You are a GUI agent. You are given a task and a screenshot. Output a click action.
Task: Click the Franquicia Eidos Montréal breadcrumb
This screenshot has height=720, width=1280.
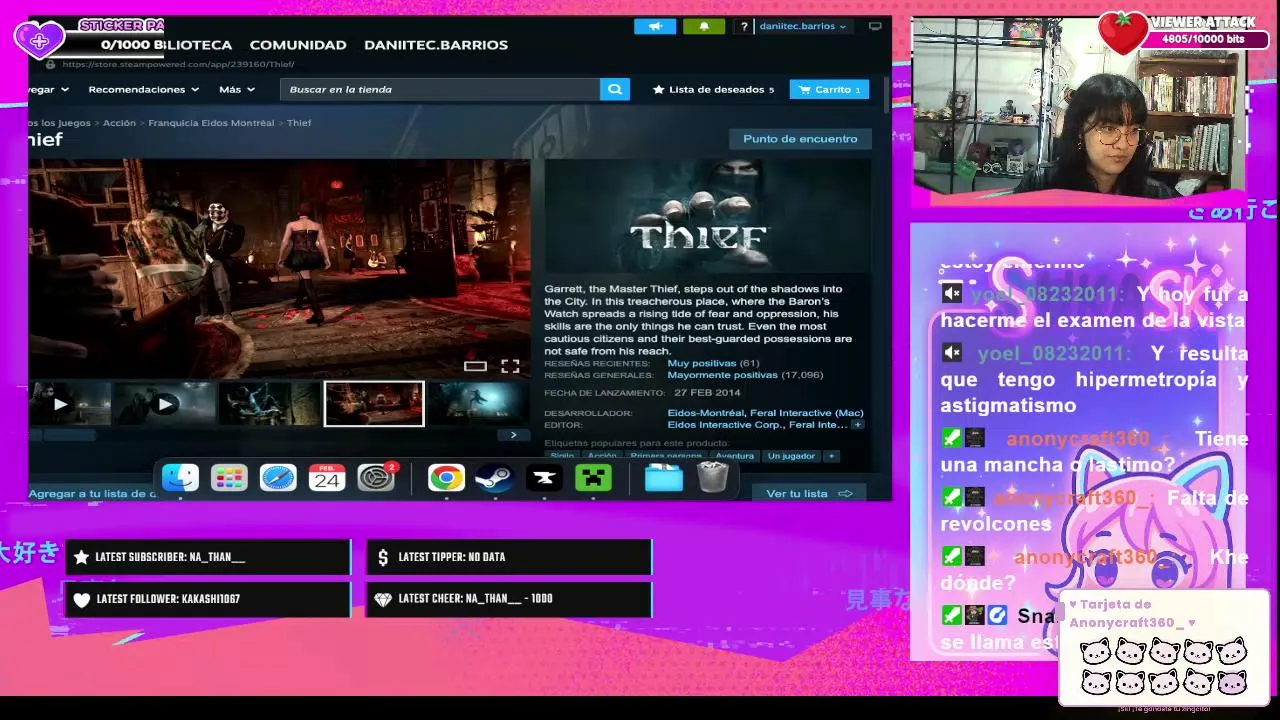point(211,123)
